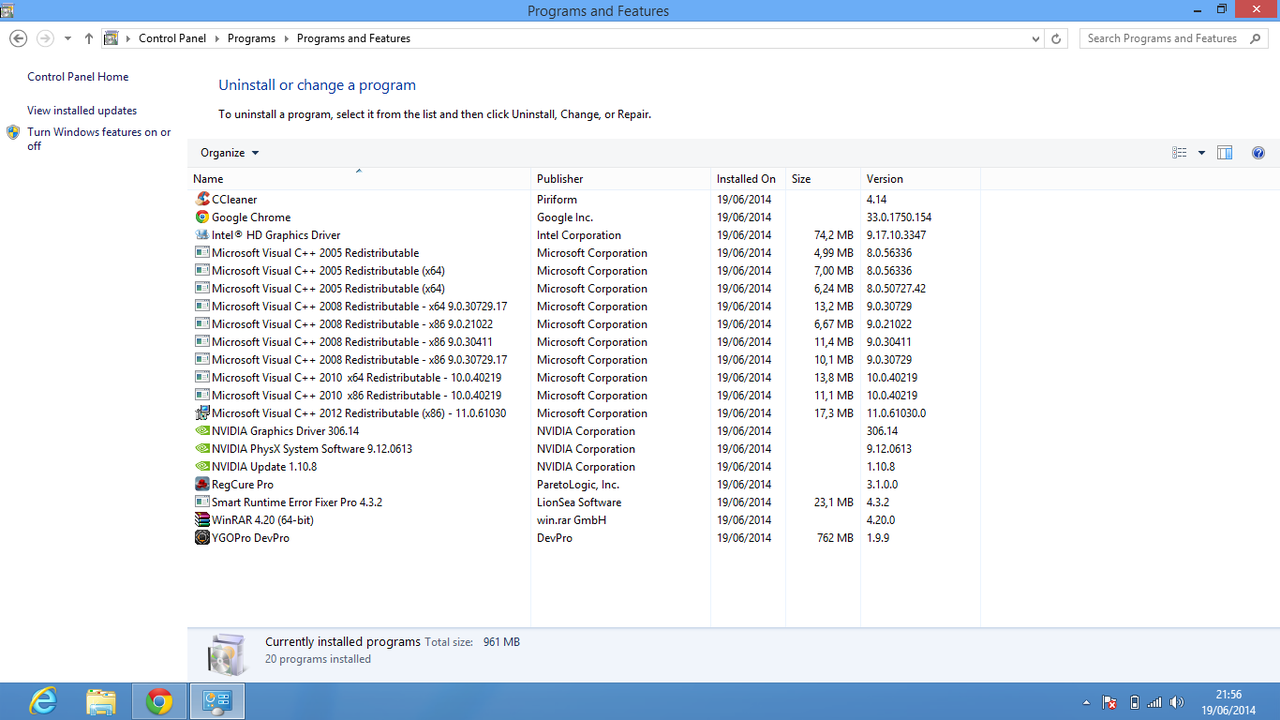Expand the address bar history dropdown
The image size is (1280, 720).
[x=1035, y=38]
